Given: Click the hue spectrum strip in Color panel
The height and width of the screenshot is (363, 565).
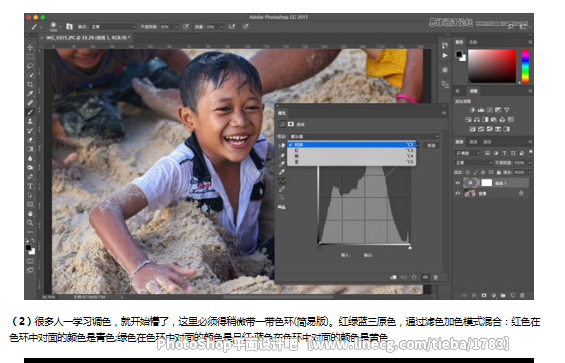Looking at the screenshot, I should (x=525, y=66).
